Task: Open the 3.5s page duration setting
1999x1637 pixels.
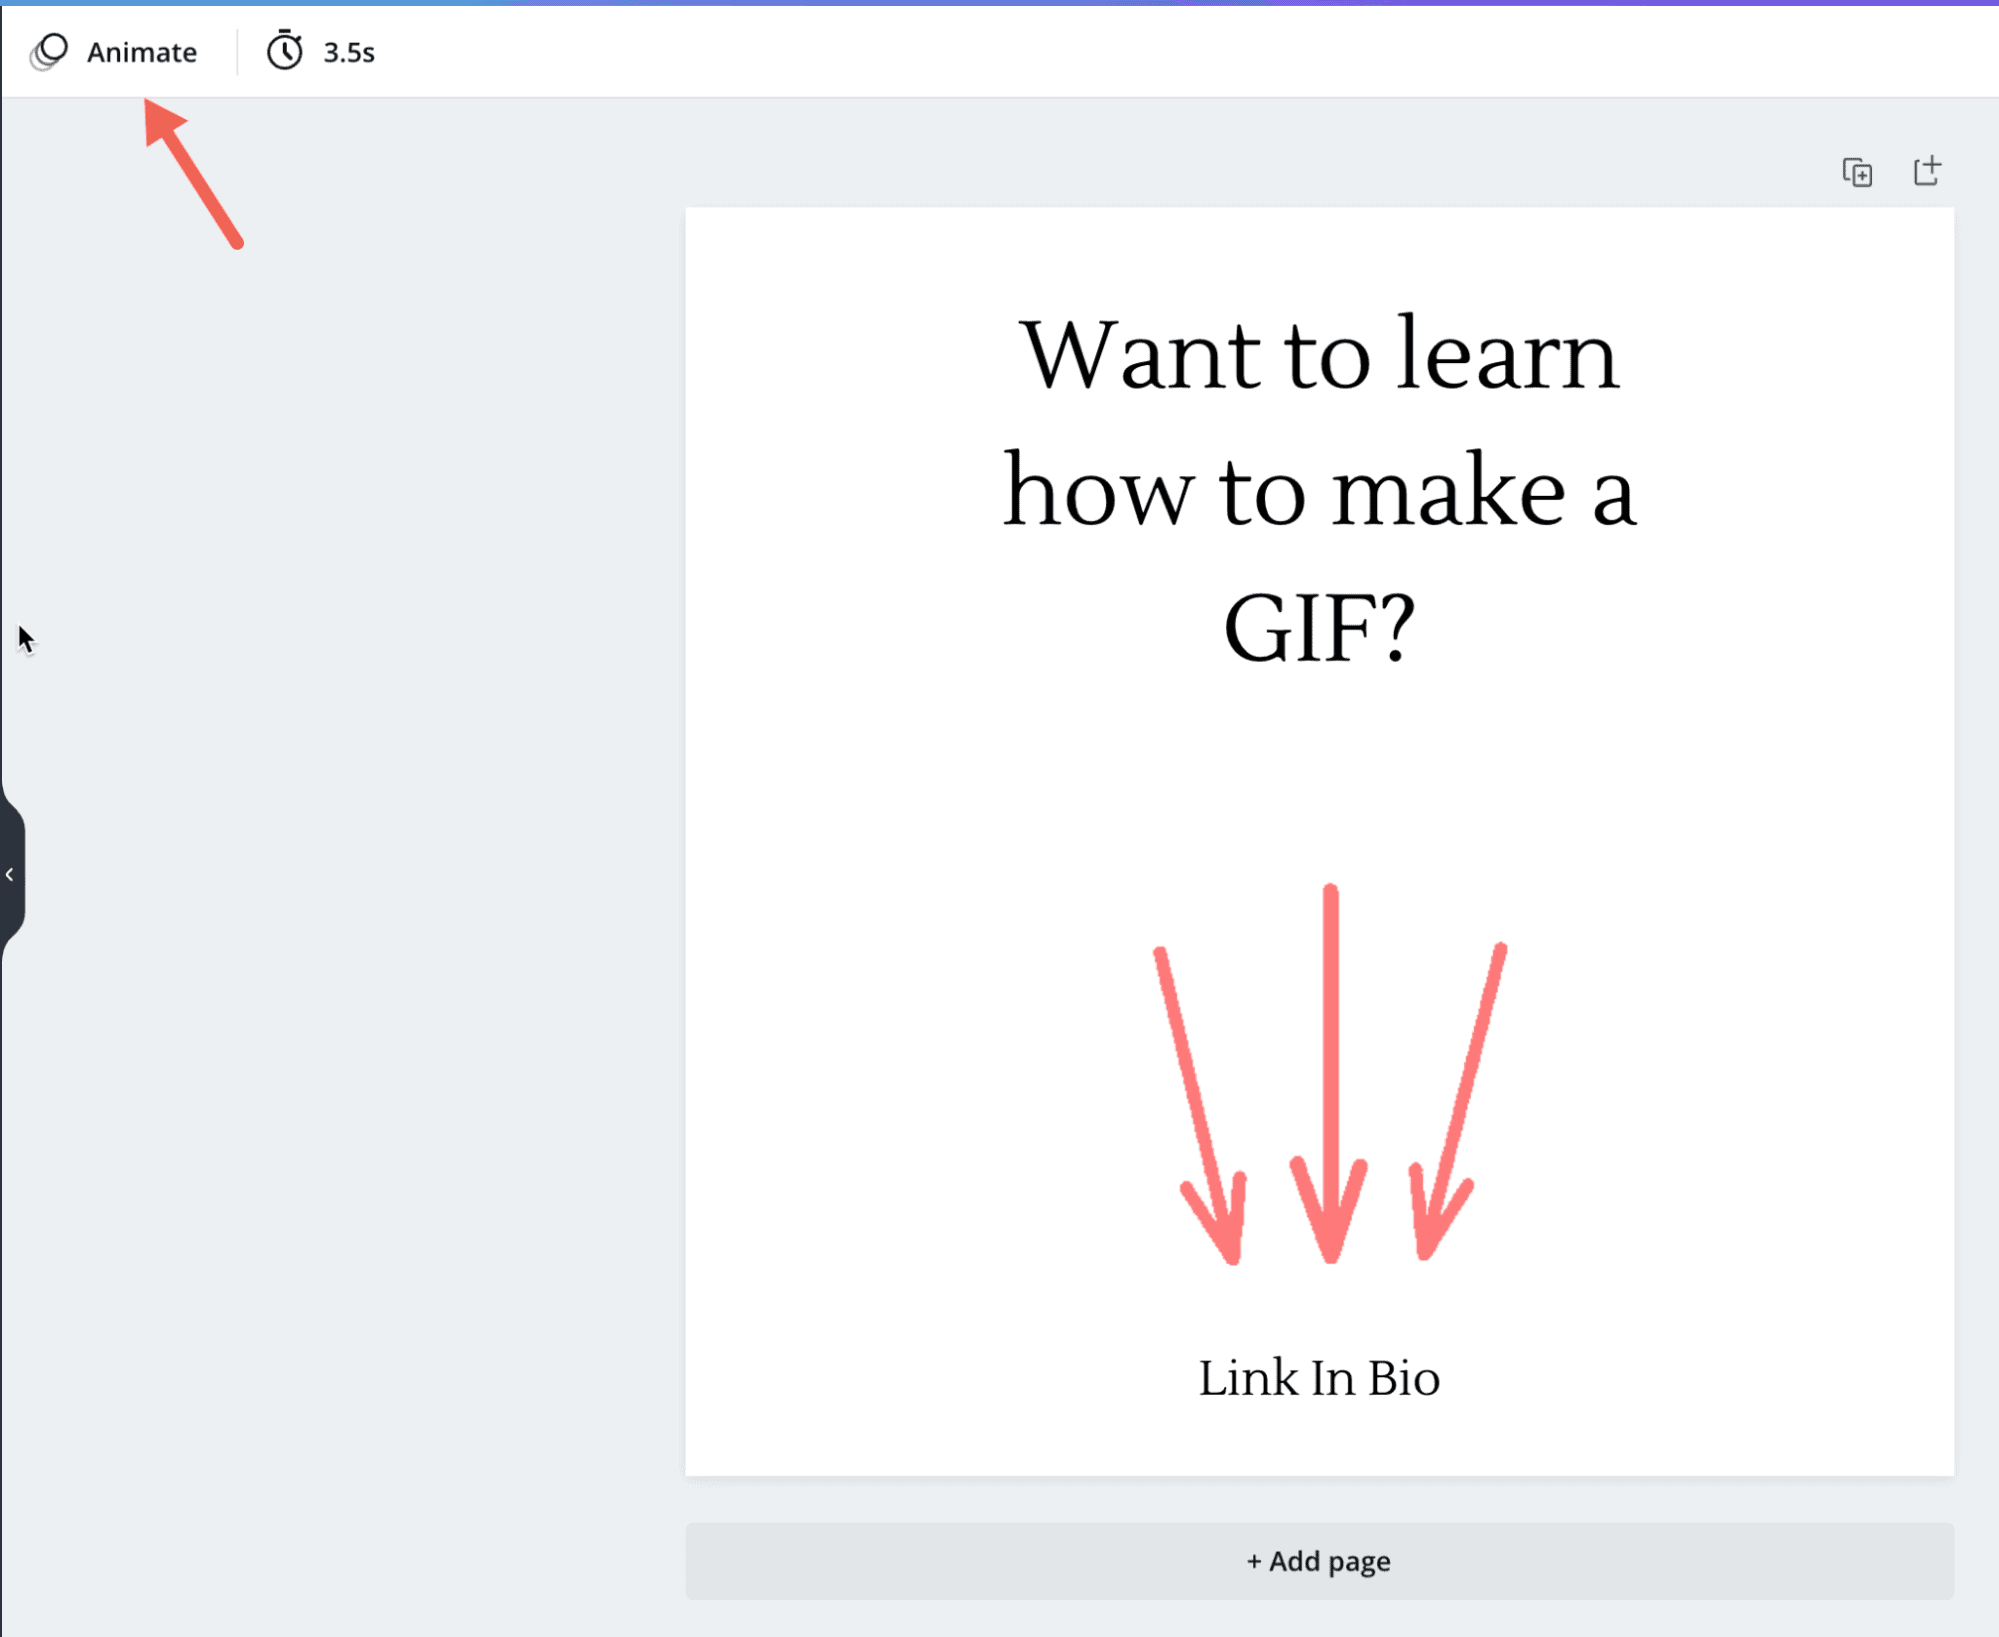Action: pyautogui.click(x=321, y=52)
